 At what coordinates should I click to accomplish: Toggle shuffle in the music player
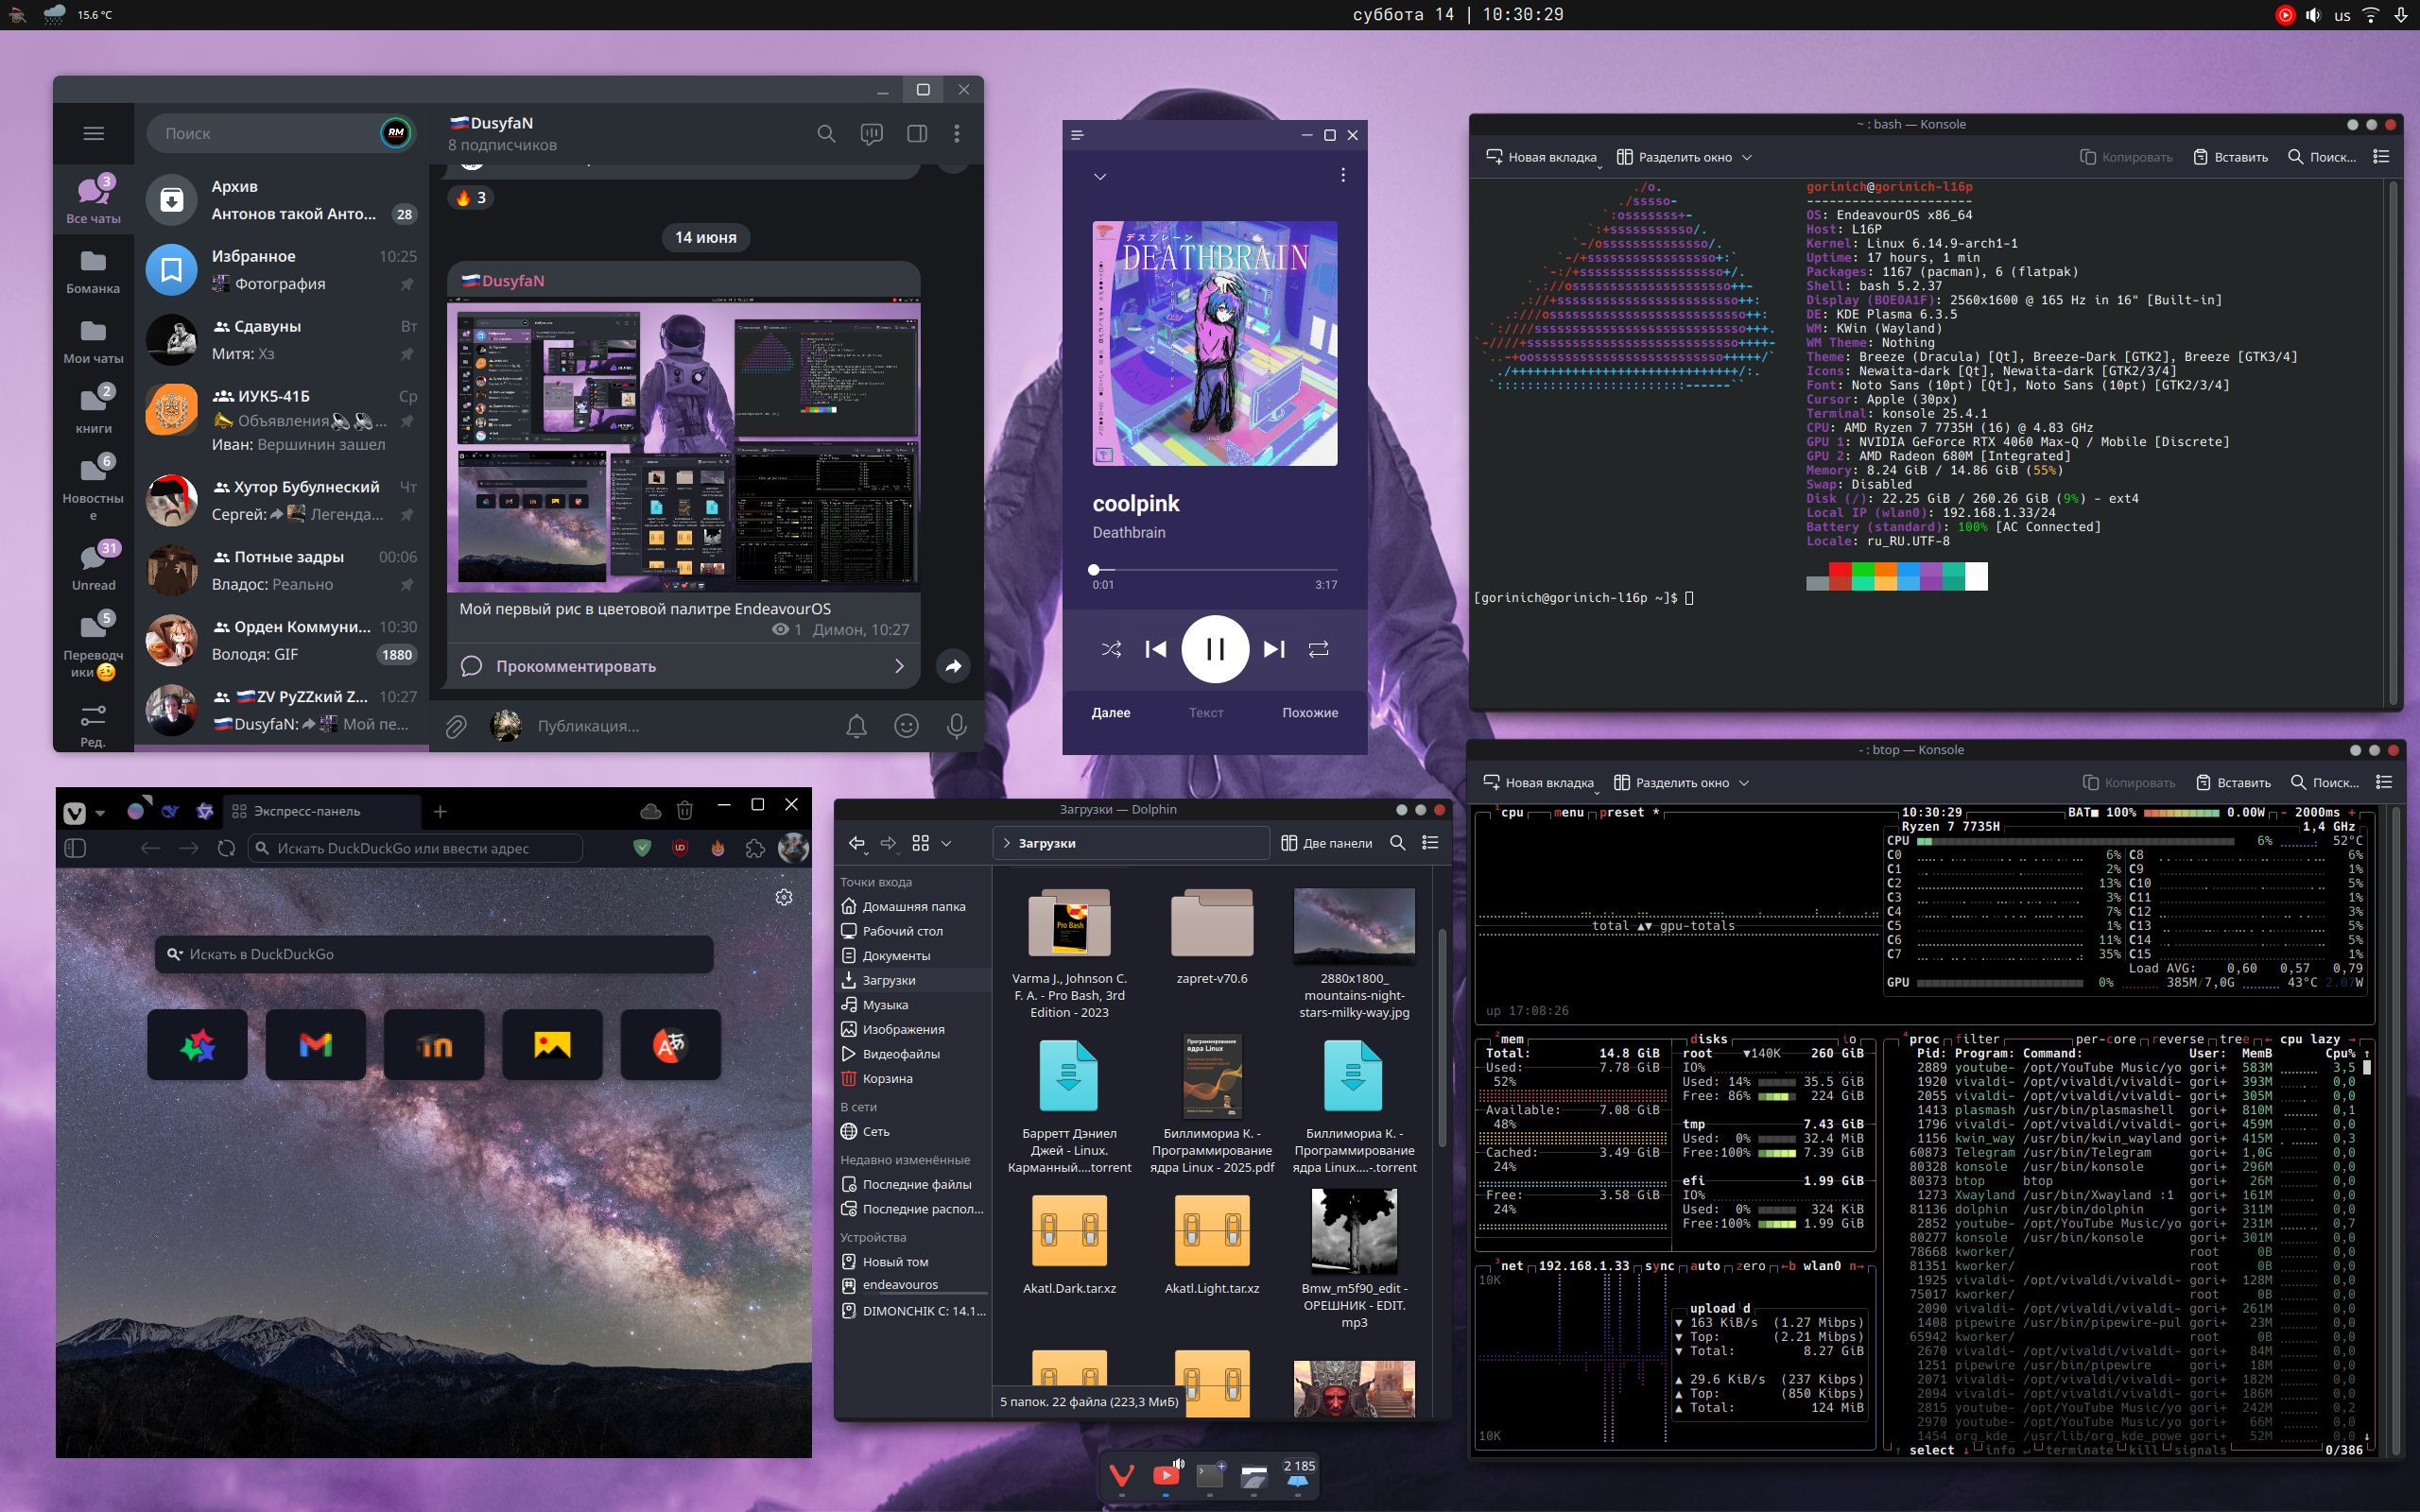click(x=1111, y=649)
